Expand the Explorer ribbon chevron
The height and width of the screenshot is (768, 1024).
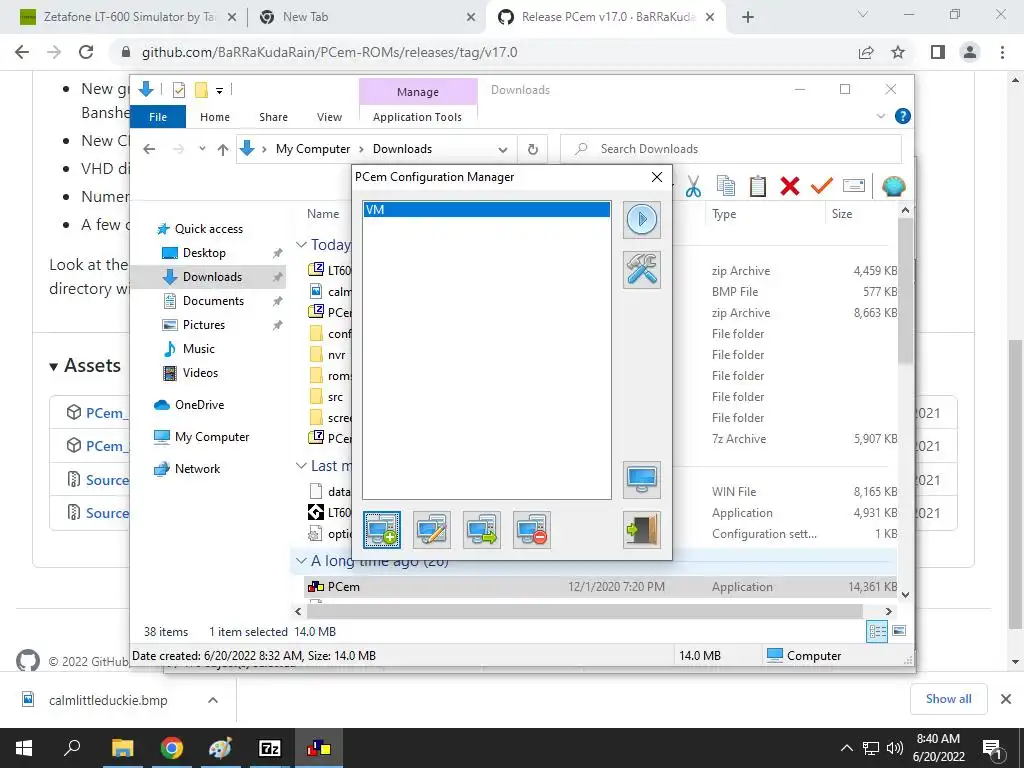click(x=881, y=116)
